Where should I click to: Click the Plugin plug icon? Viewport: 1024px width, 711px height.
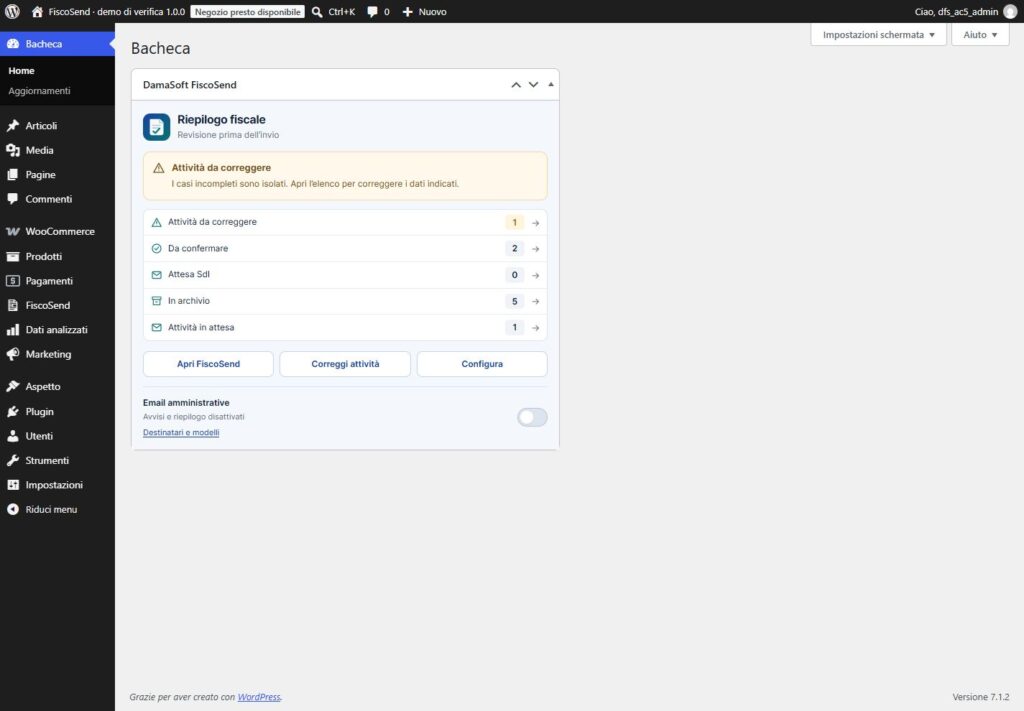(12, 411)
